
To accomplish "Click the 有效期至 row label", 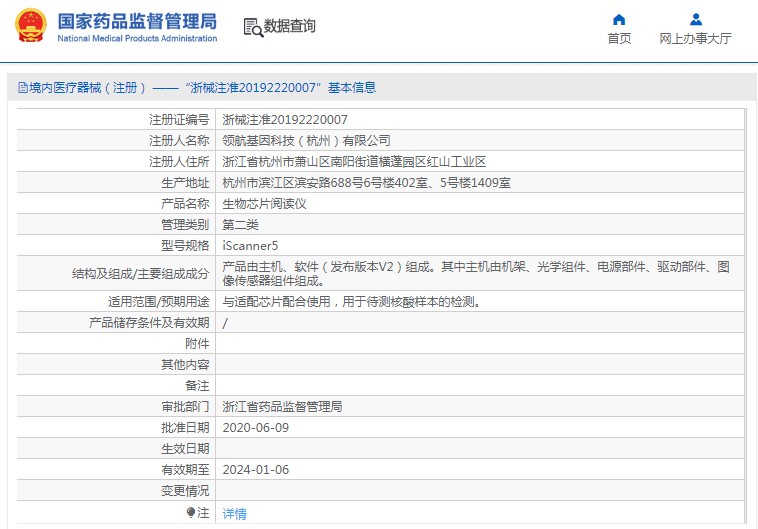I will [x=185, y=470].
